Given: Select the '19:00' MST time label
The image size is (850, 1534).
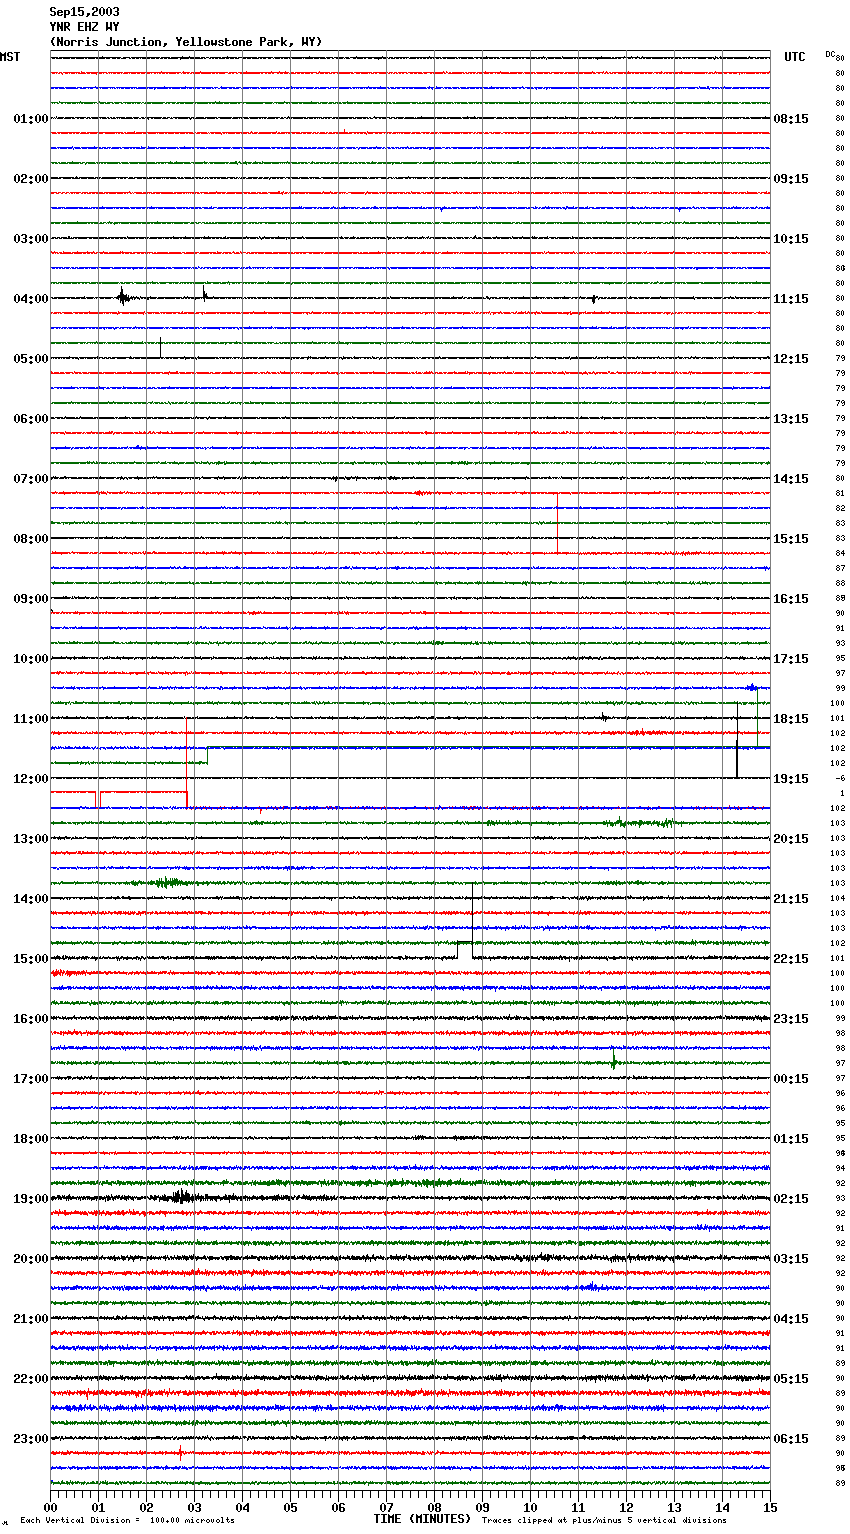Looking at the screenshot, I should point(31,1199).
